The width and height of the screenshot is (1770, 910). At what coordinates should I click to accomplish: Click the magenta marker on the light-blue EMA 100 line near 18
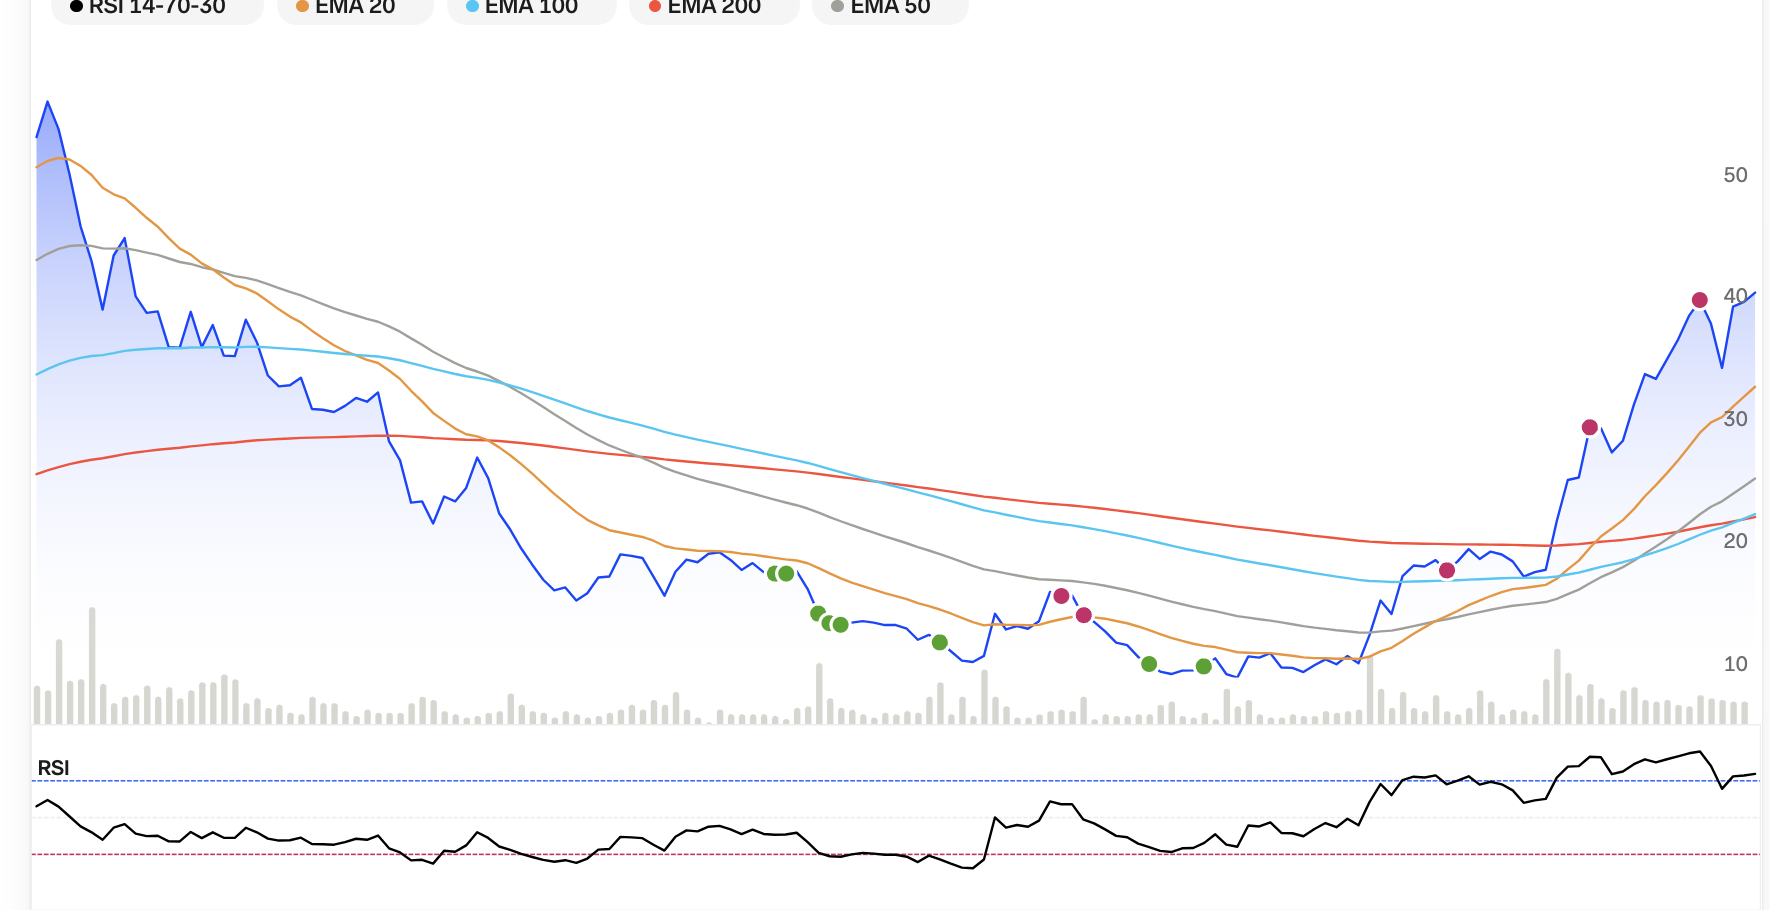[x=1446, y=571]
